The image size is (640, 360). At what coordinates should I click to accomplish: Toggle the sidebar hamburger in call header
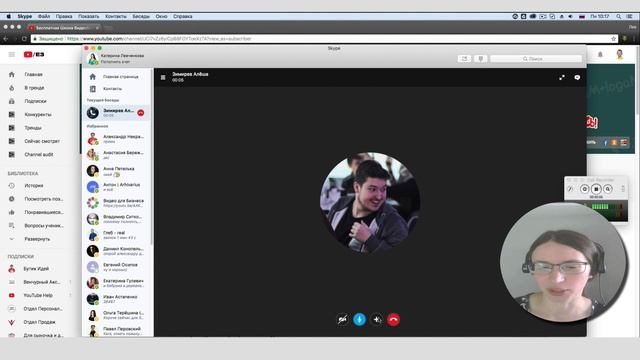(163, 77)
